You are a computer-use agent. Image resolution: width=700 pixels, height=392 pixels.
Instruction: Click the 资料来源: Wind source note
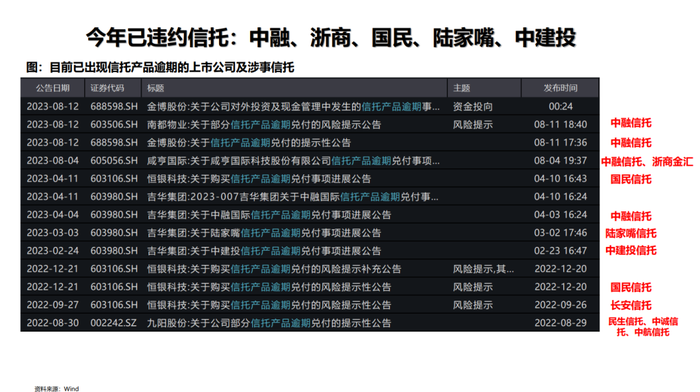coord(57,389)
